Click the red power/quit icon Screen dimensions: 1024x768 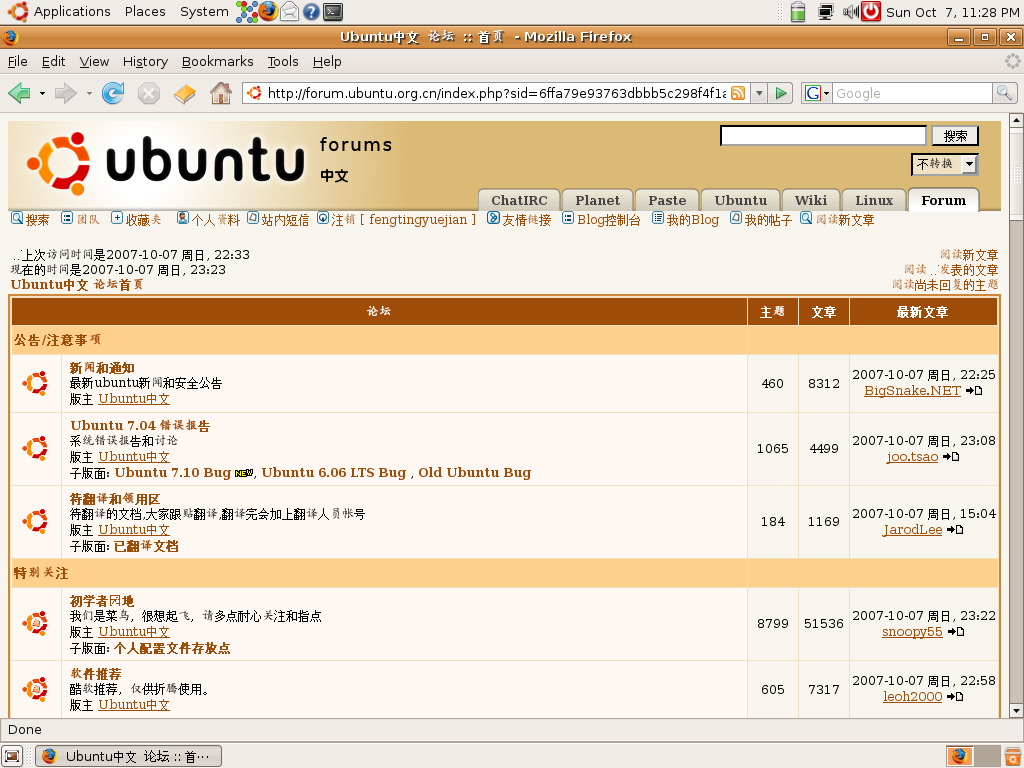point(871,12)
